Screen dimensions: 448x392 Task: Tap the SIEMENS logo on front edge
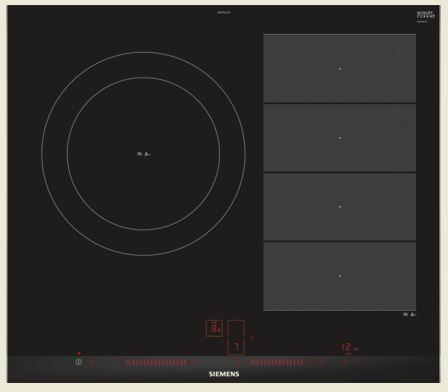[224, 374]
